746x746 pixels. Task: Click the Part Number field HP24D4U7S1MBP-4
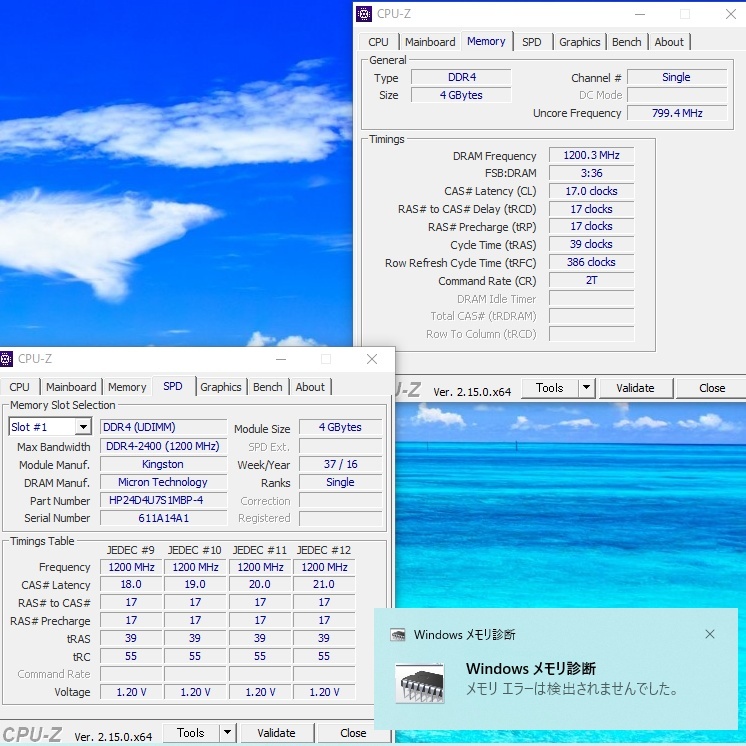click(x=163, y=501)
